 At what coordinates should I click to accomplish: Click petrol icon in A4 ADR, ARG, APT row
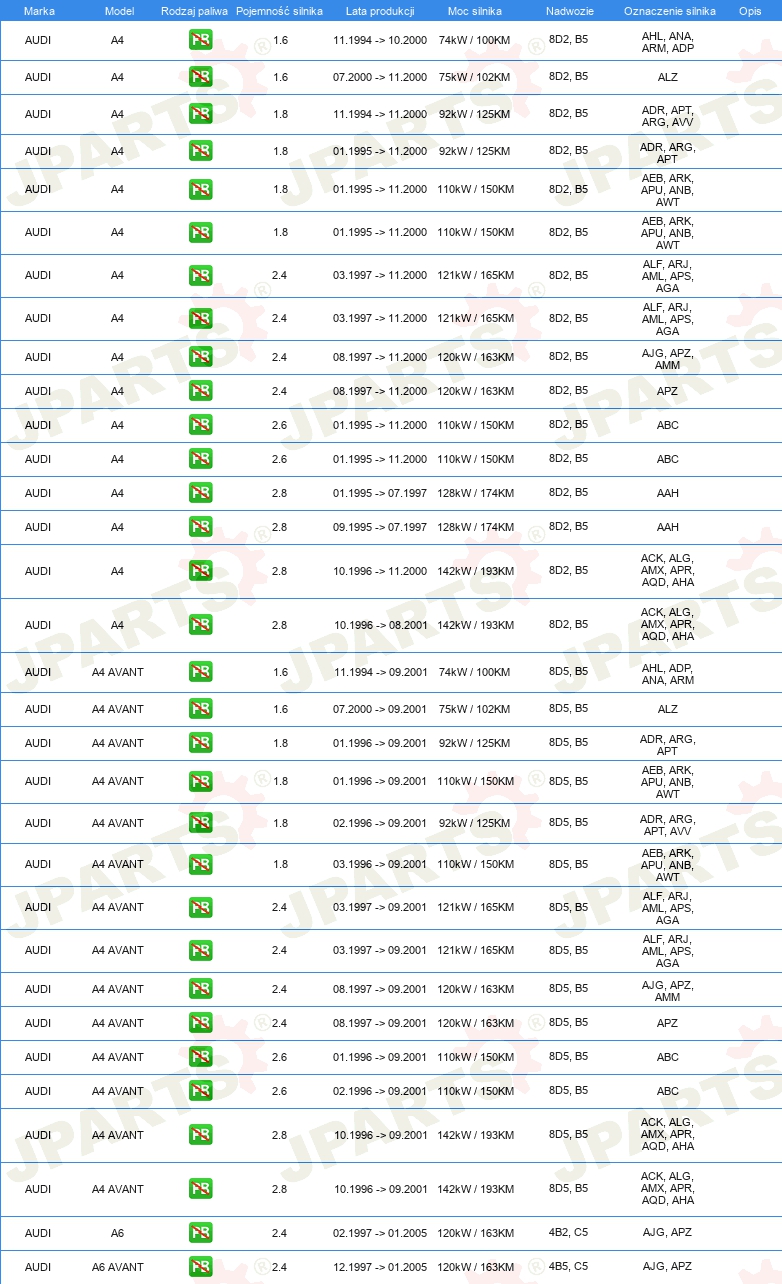[x=200, y=151]
